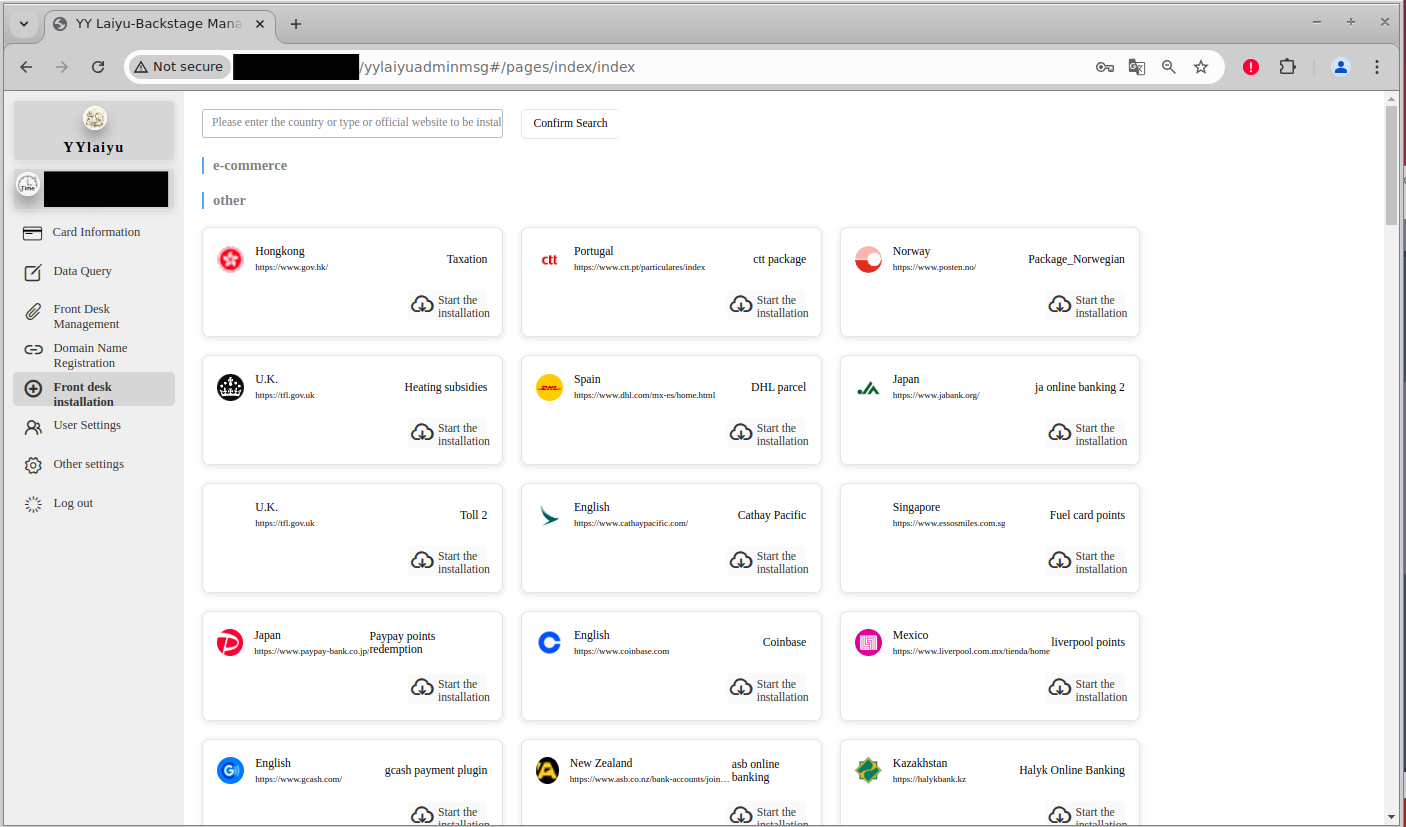
Task: Click the Other settings gear icon
Action: 33,465
